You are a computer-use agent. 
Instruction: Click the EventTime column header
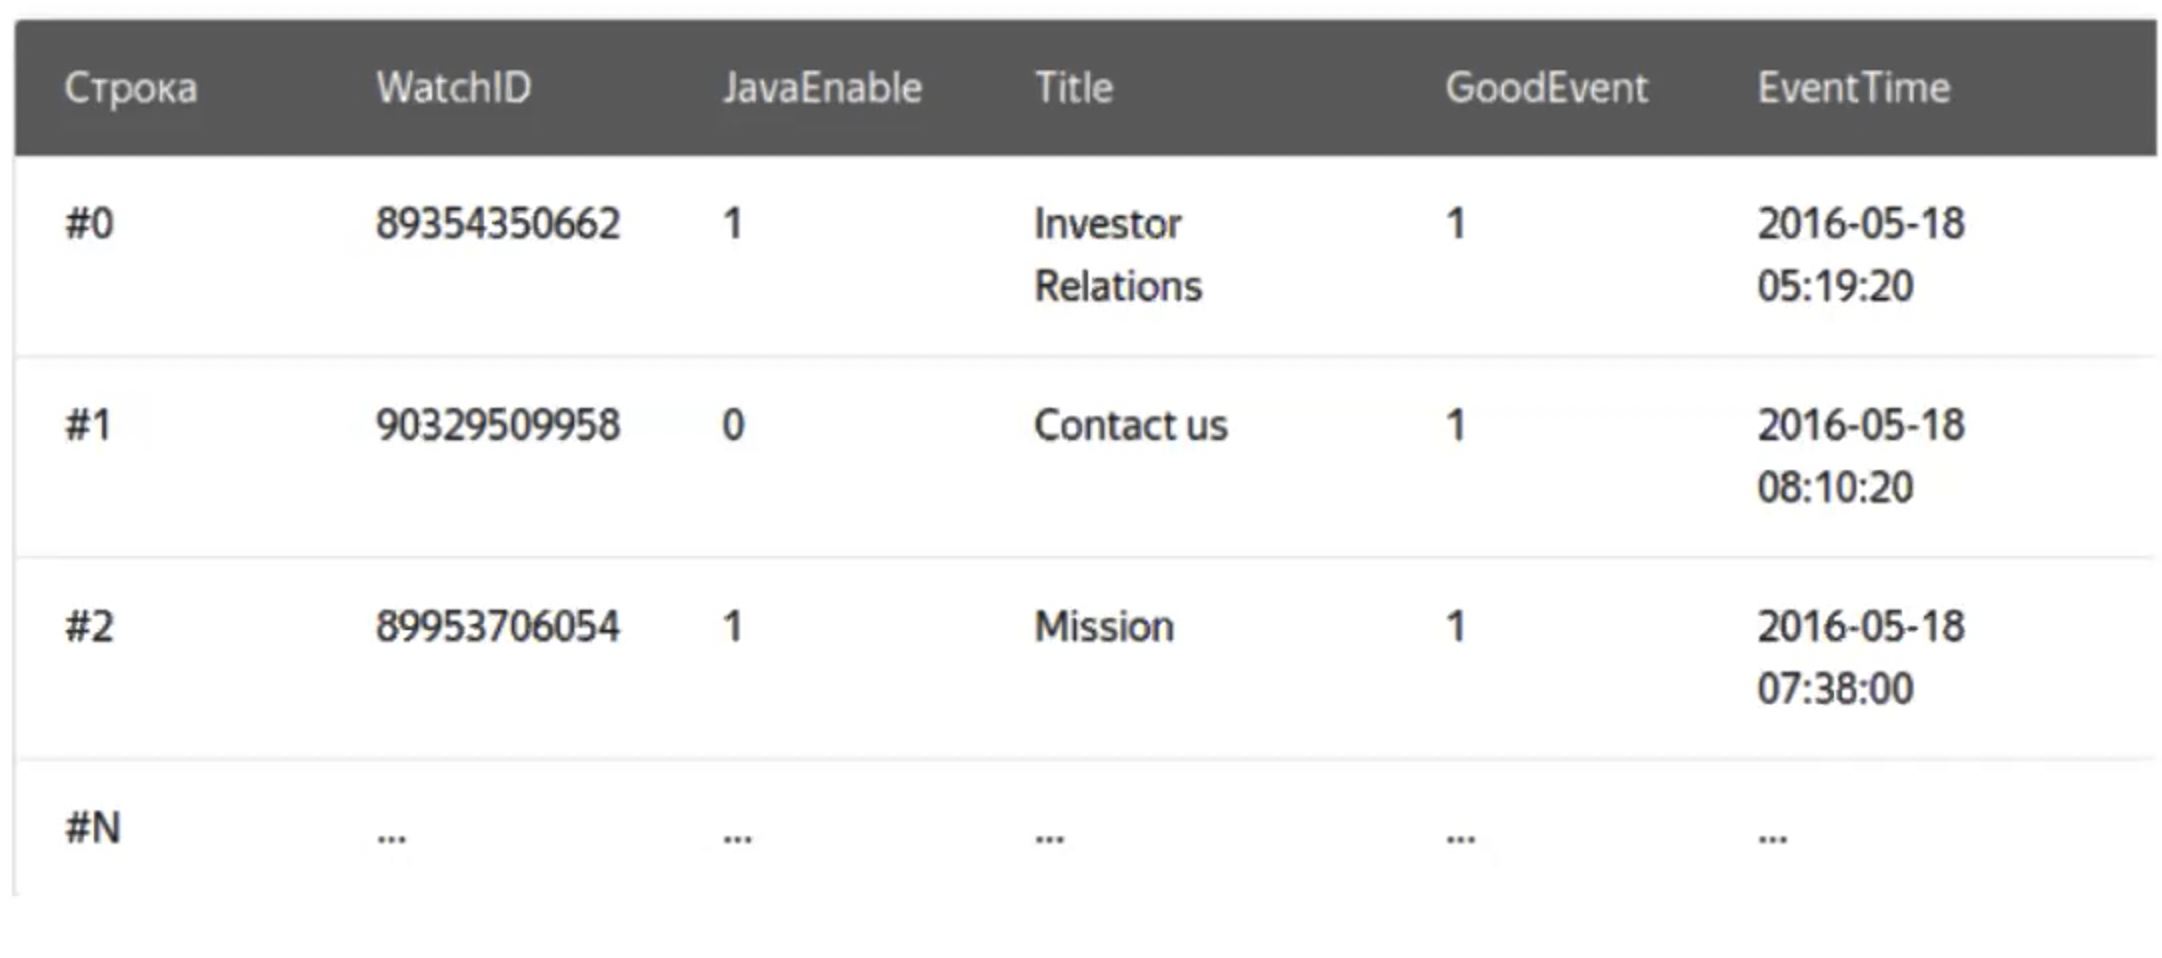click(1853, 88)
